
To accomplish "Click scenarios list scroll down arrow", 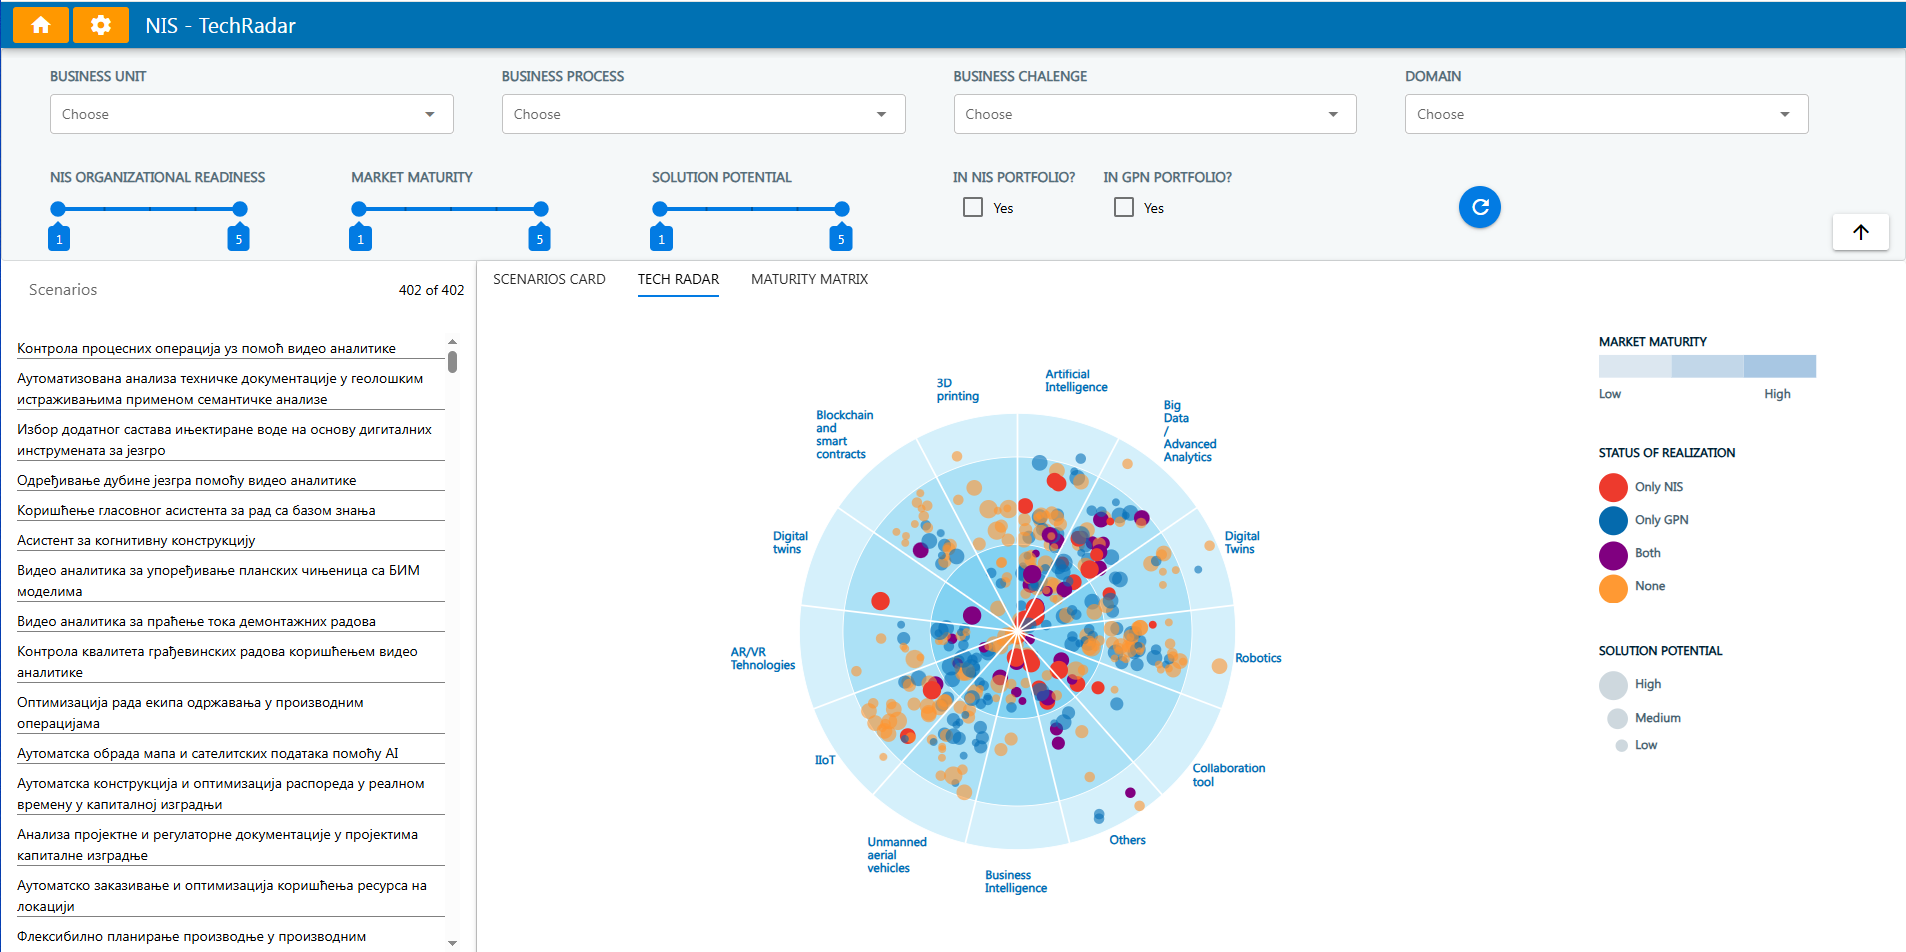I will pyautogui.click(x=453, y=942).
